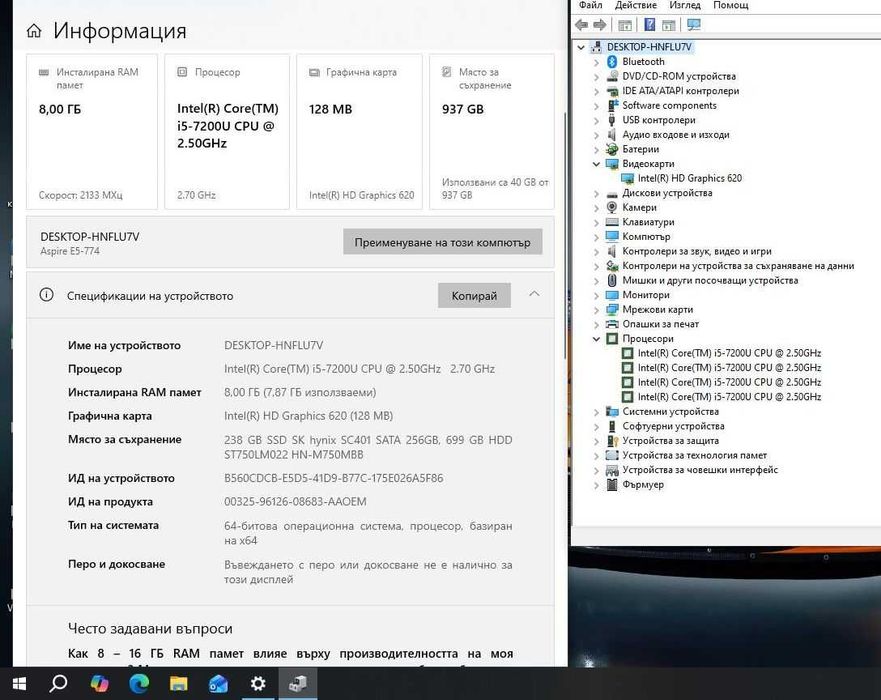Select Устройства за защита item

[670, 440]
